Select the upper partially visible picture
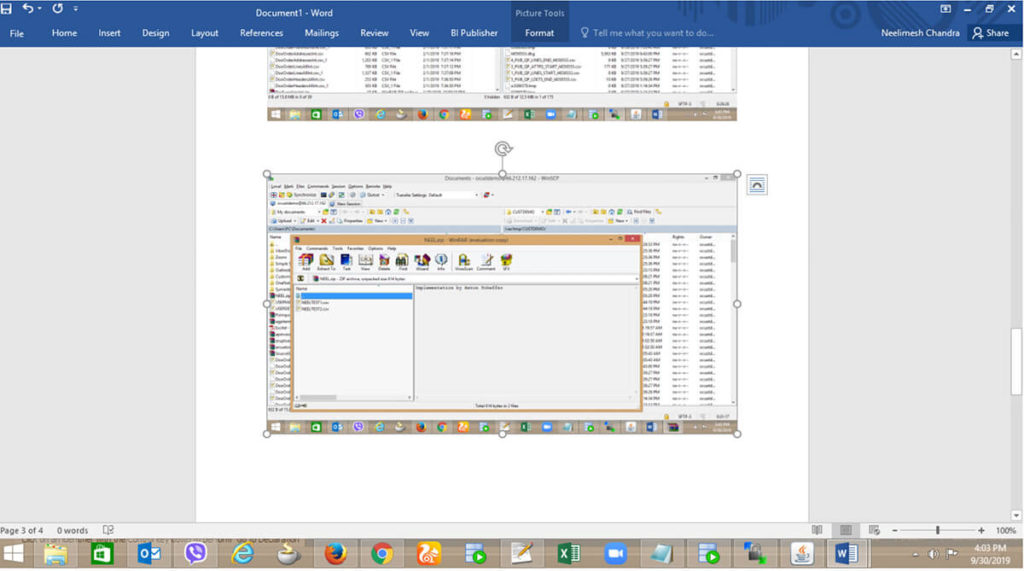Image resolution: width=1024 pixels, height=571 pixels. (x=502, y=84)
